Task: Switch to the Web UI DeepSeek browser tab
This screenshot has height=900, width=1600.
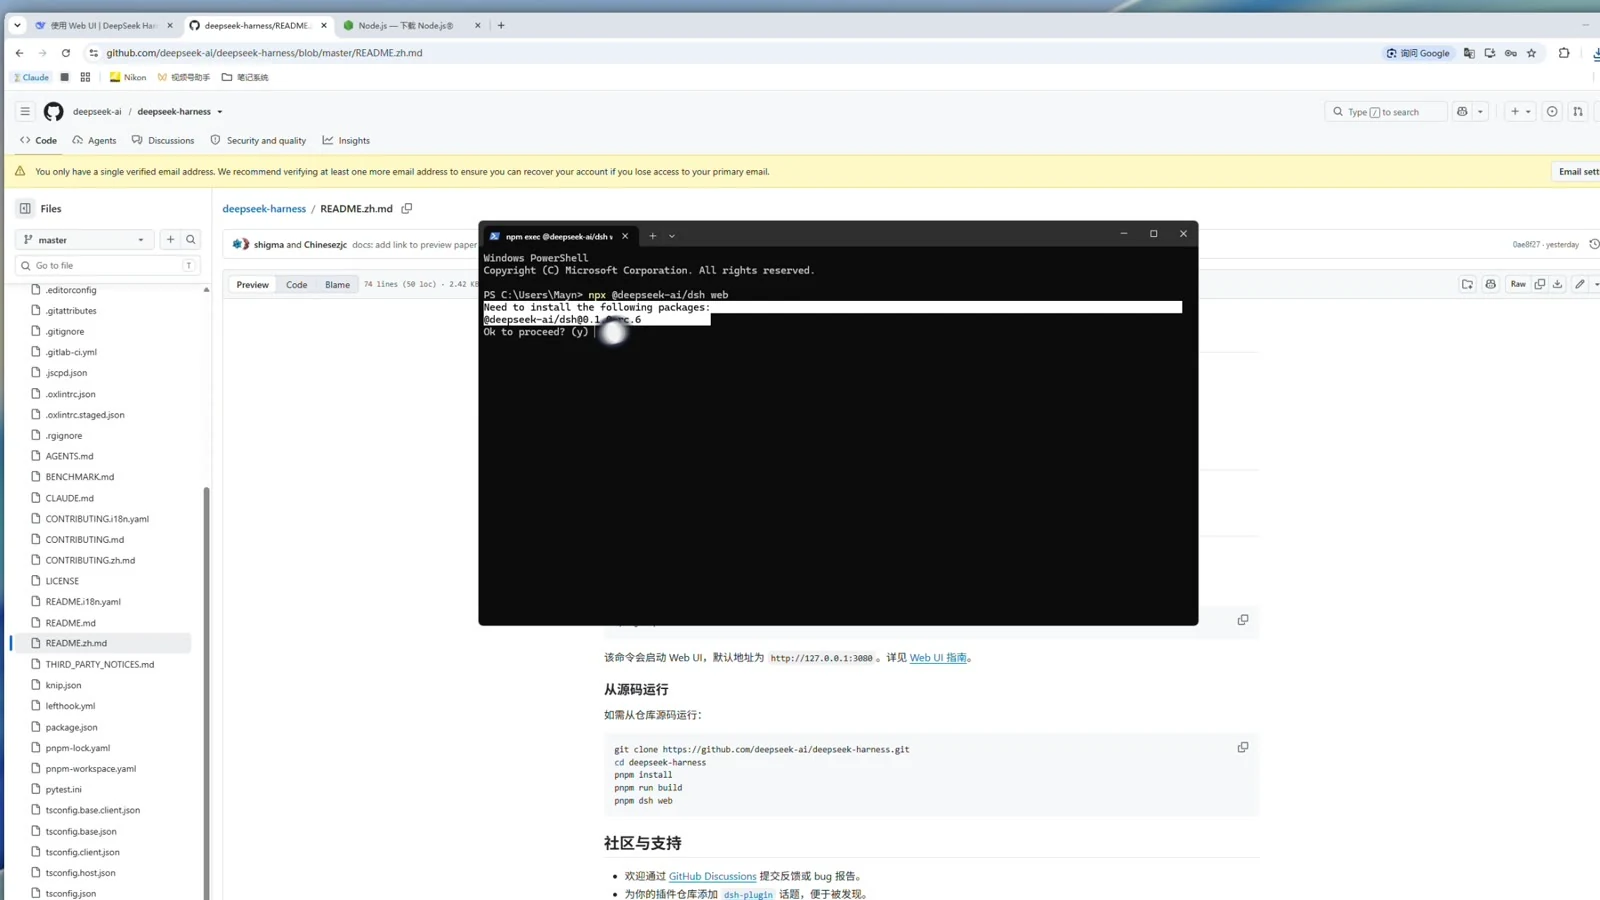Action: click(103, 25)
